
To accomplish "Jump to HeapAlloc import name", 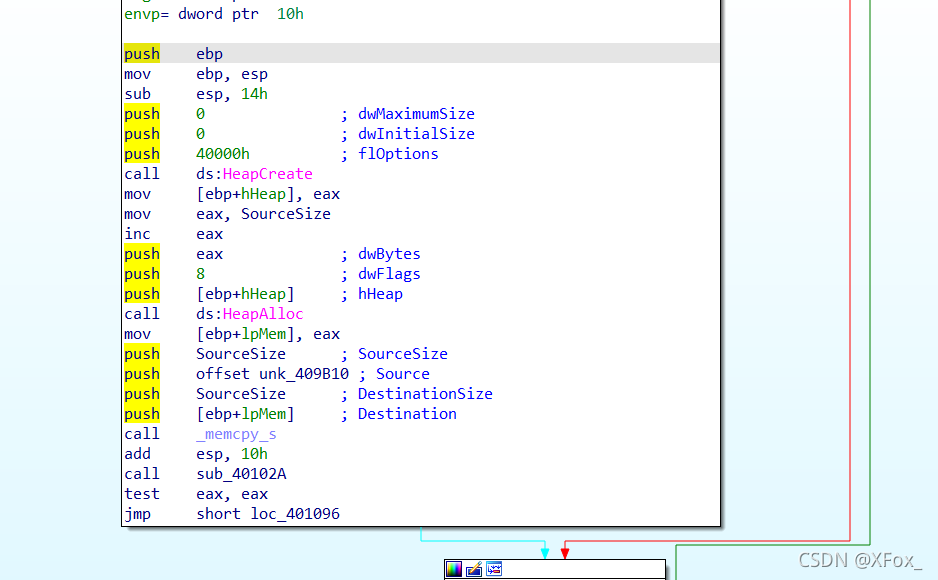I will coord(263,314).
